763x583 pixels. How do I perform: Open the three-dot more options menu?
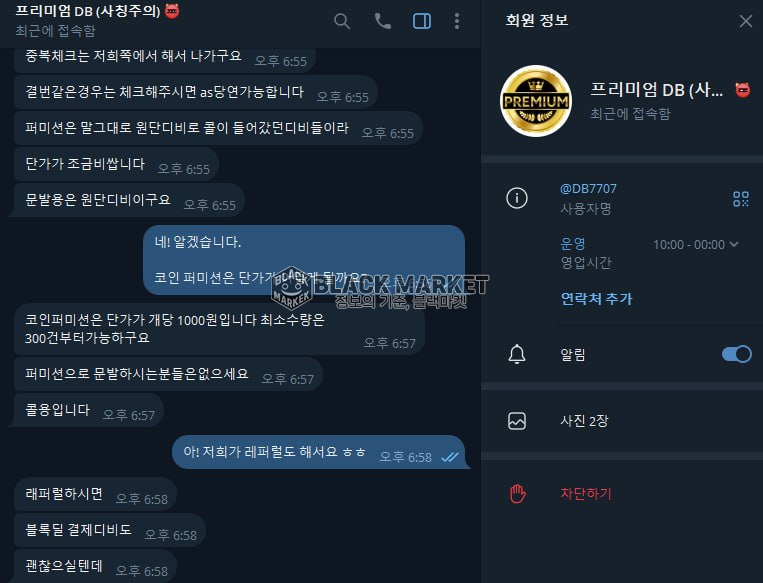[456, 21]
